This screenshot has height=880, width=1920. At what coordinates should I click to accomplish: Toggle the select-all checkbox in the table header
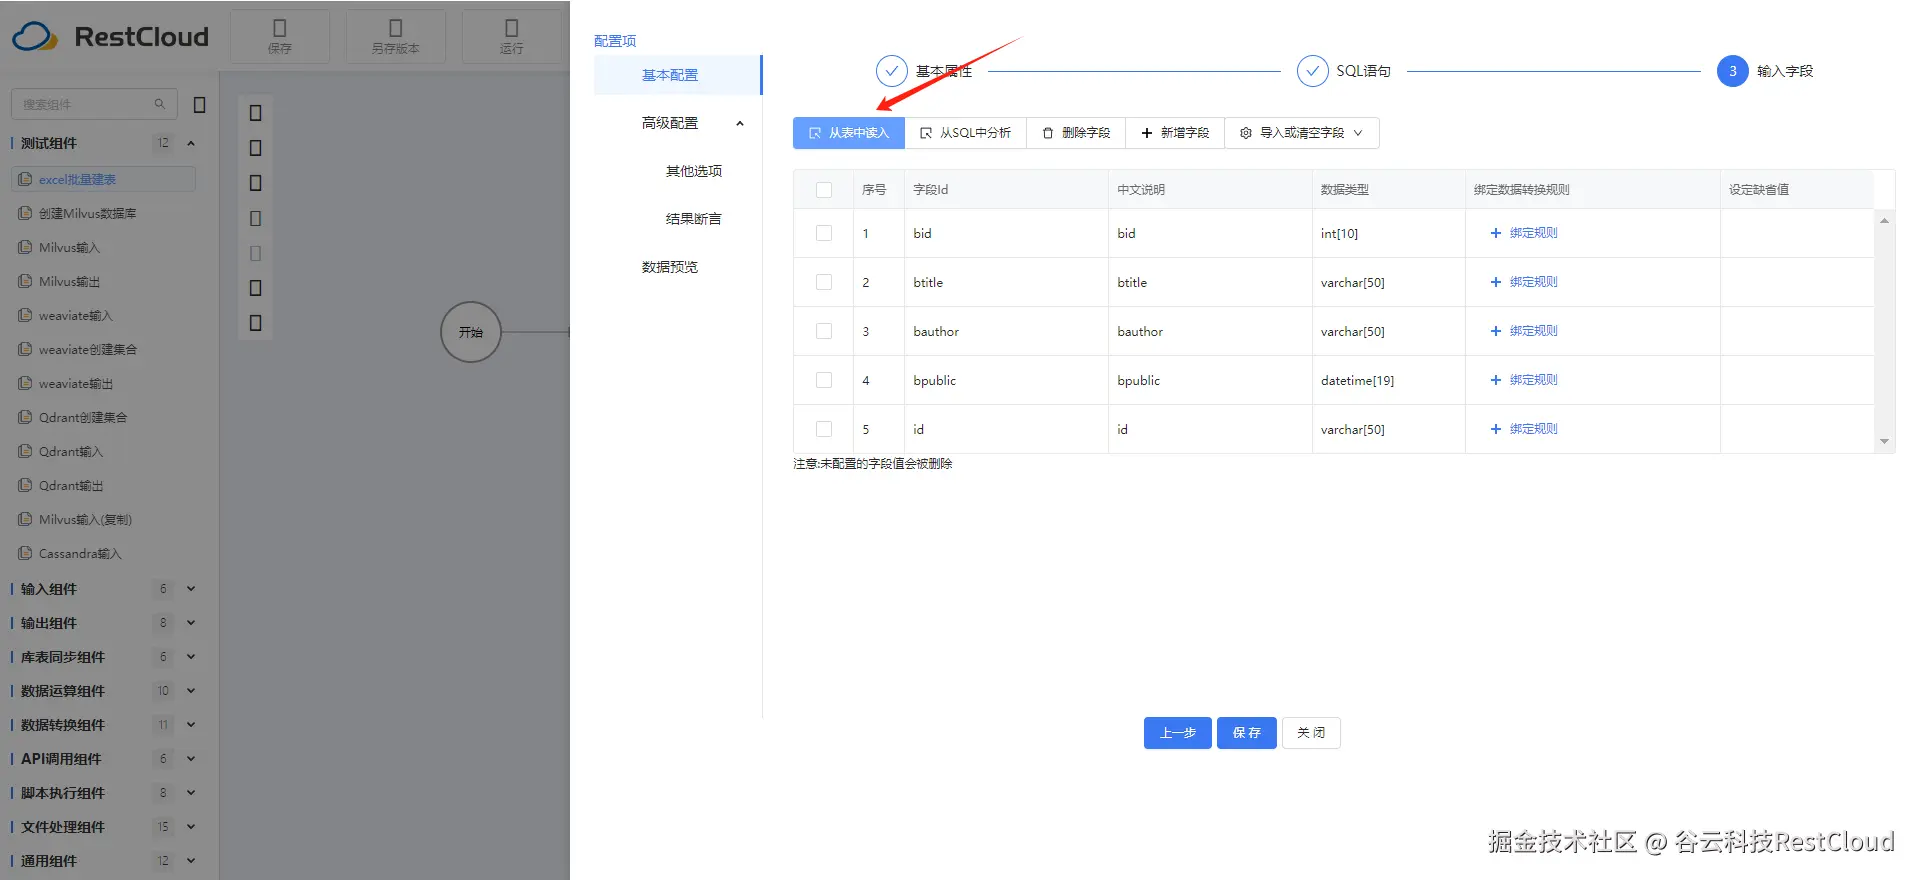[x=824, y=190]
